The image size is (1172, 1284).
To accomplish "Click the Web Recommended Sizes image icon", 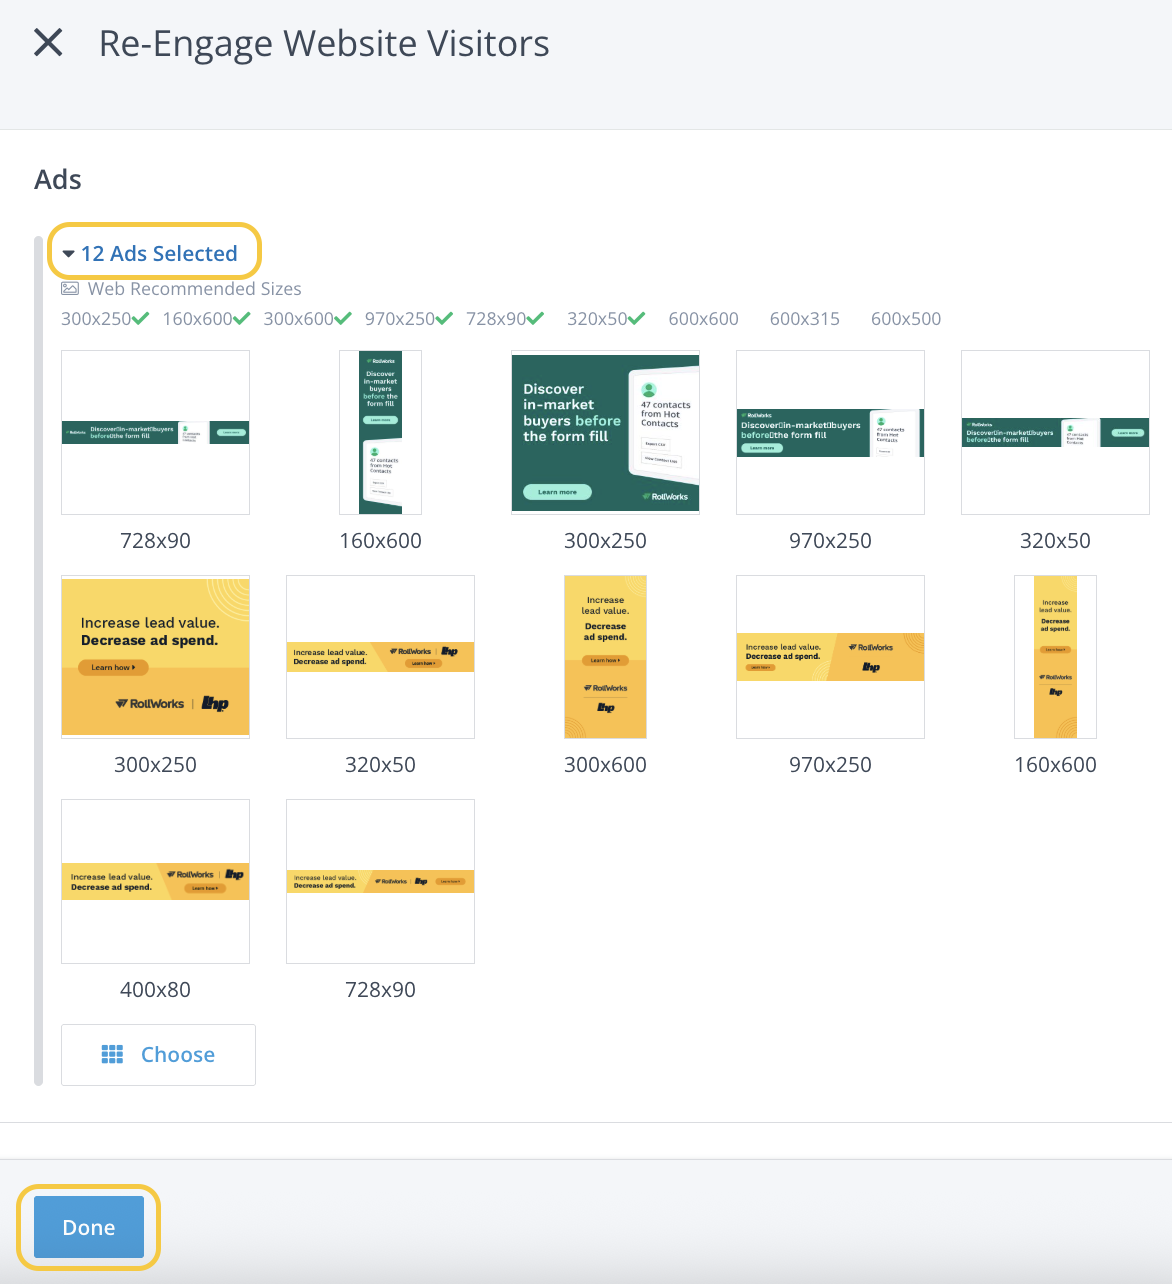I will (x=70, y=289).
